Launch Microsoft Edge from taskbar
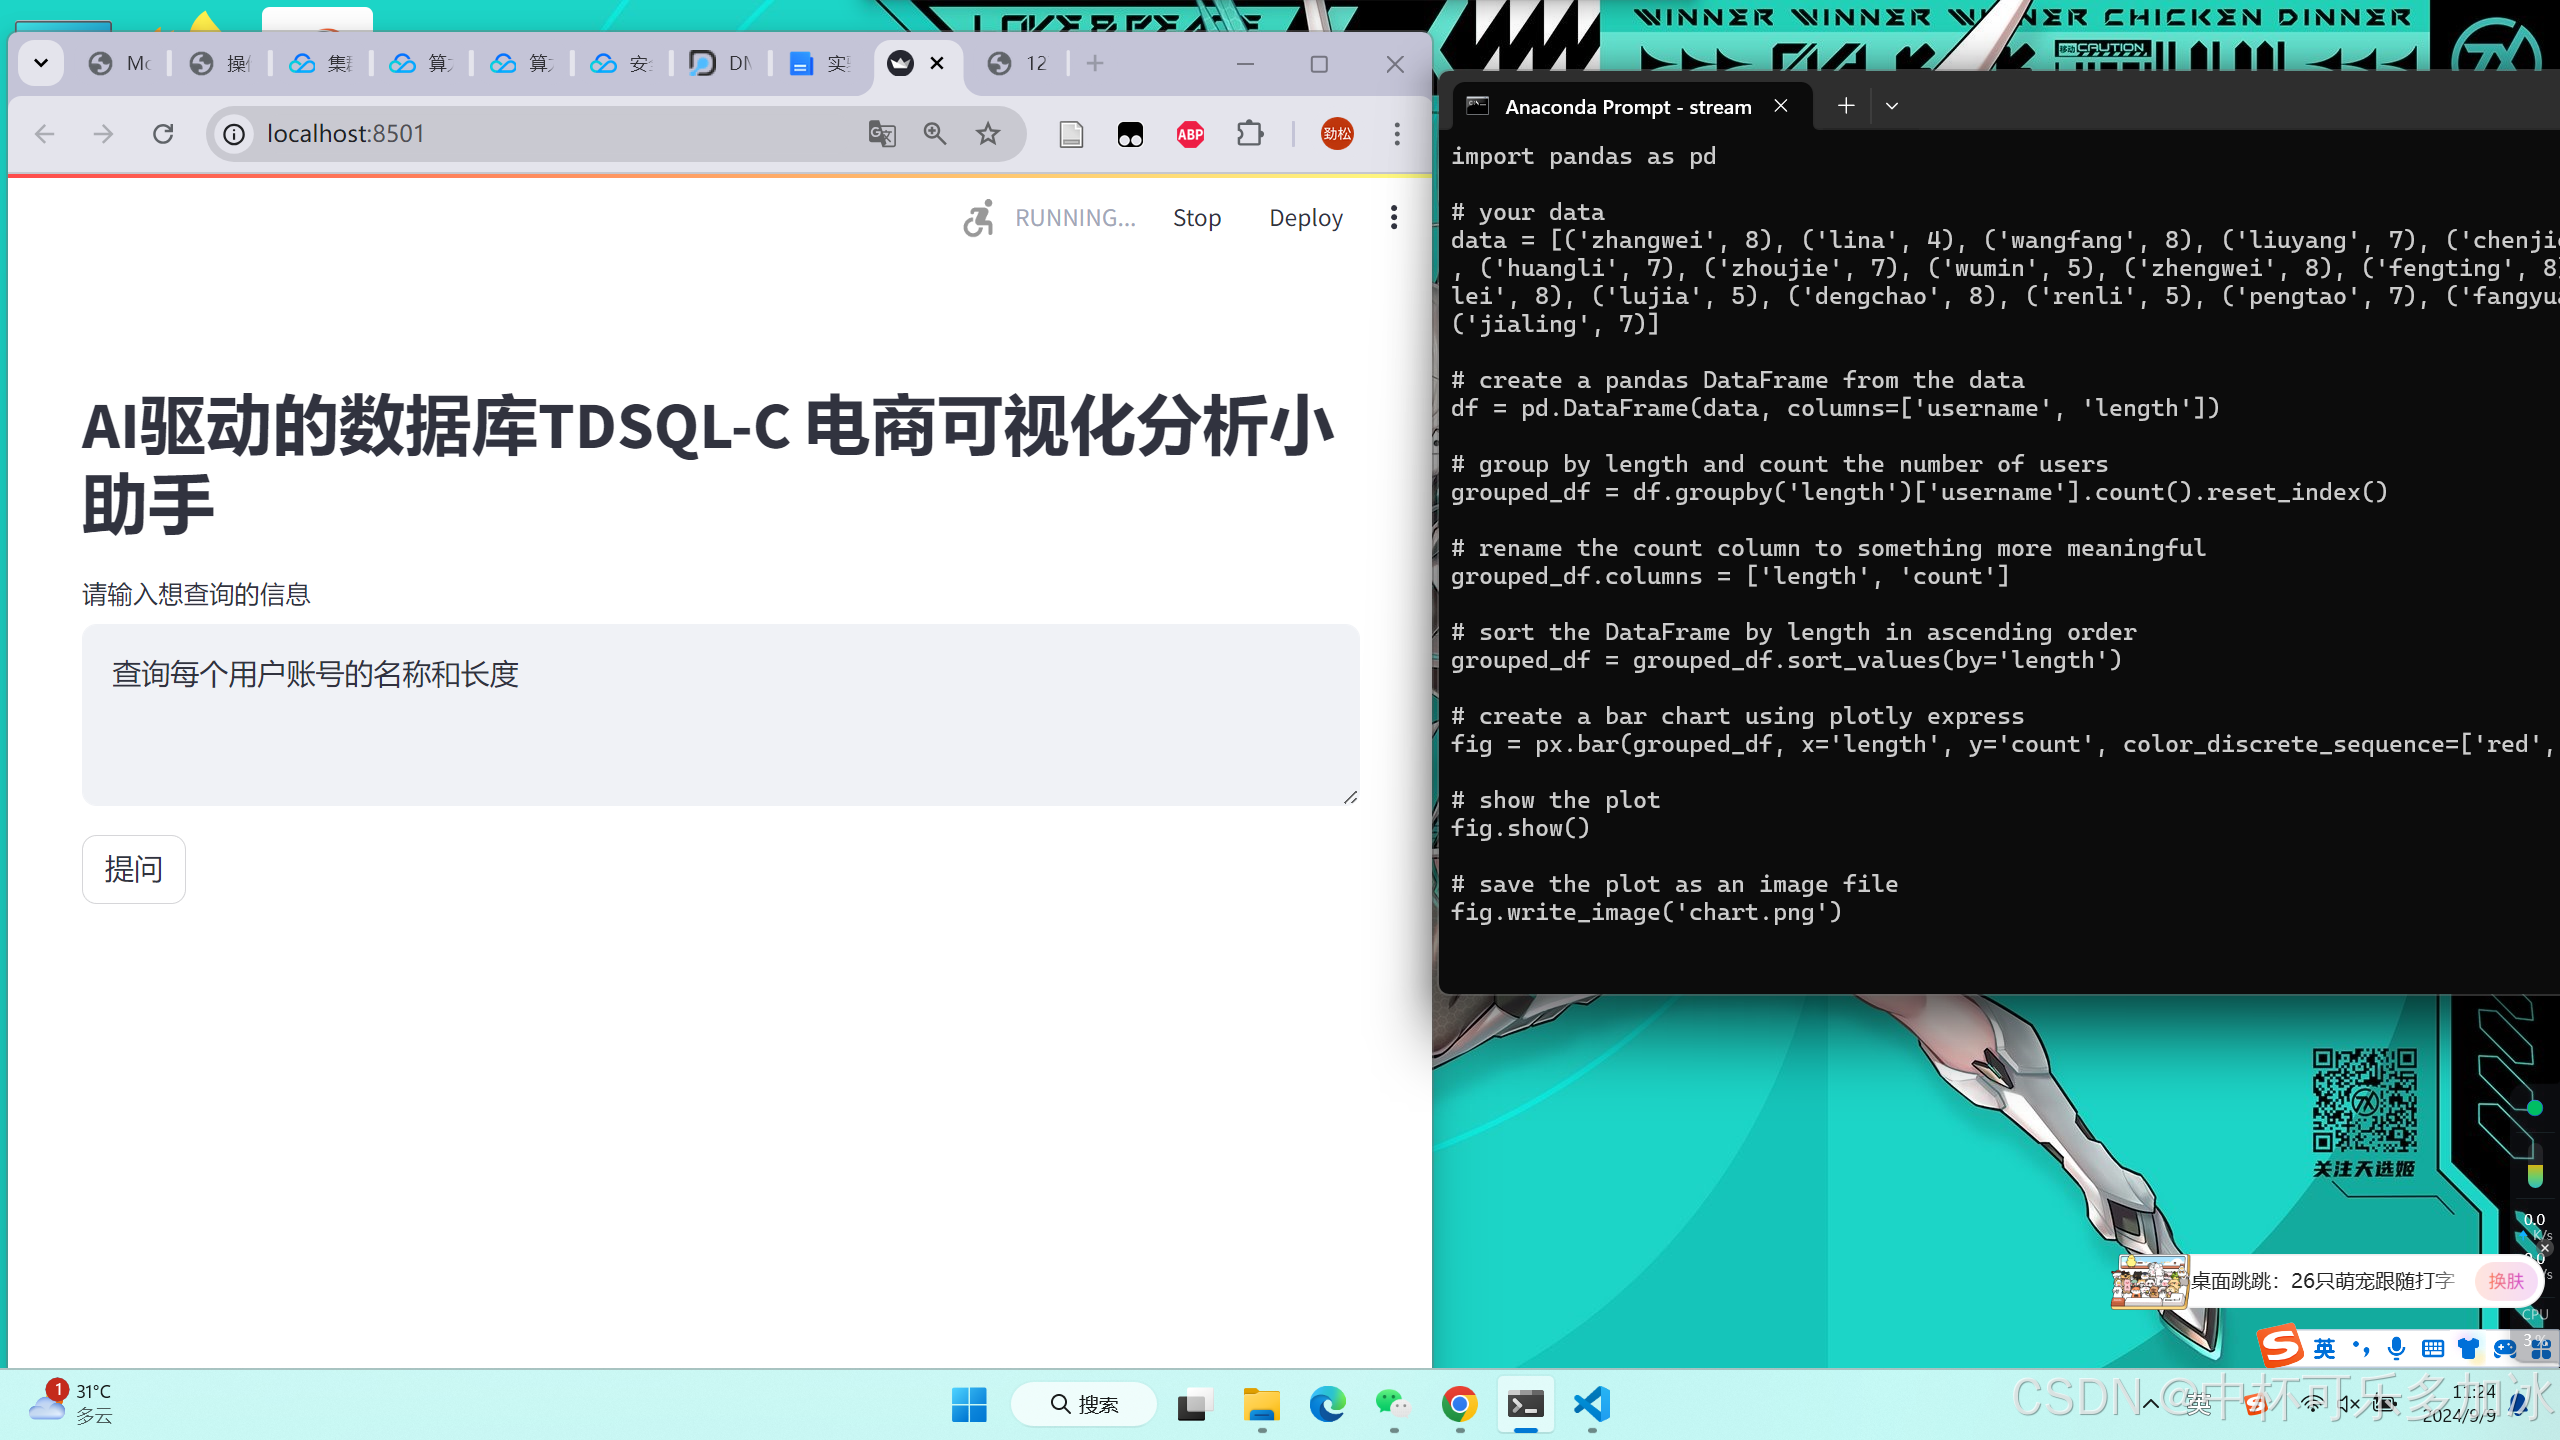The height and width of the screenshot is (1440, 2560). (1327, 1405)
